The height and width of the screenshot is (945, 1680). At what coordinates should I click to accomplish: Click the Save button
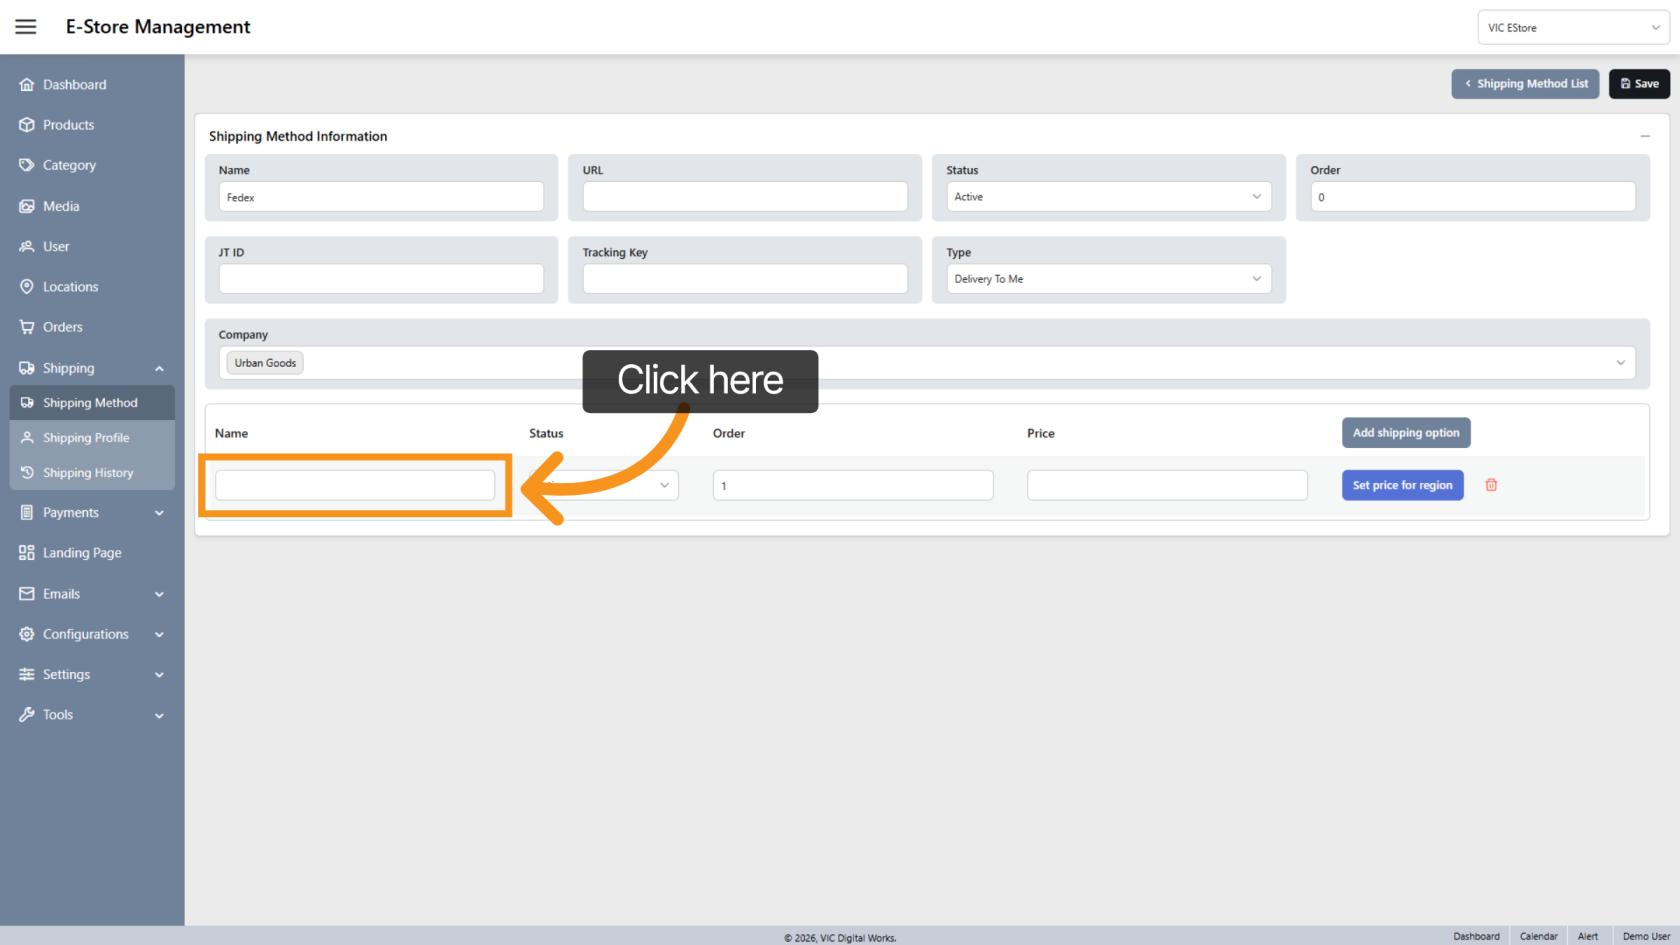click(x=1639, y=84)
